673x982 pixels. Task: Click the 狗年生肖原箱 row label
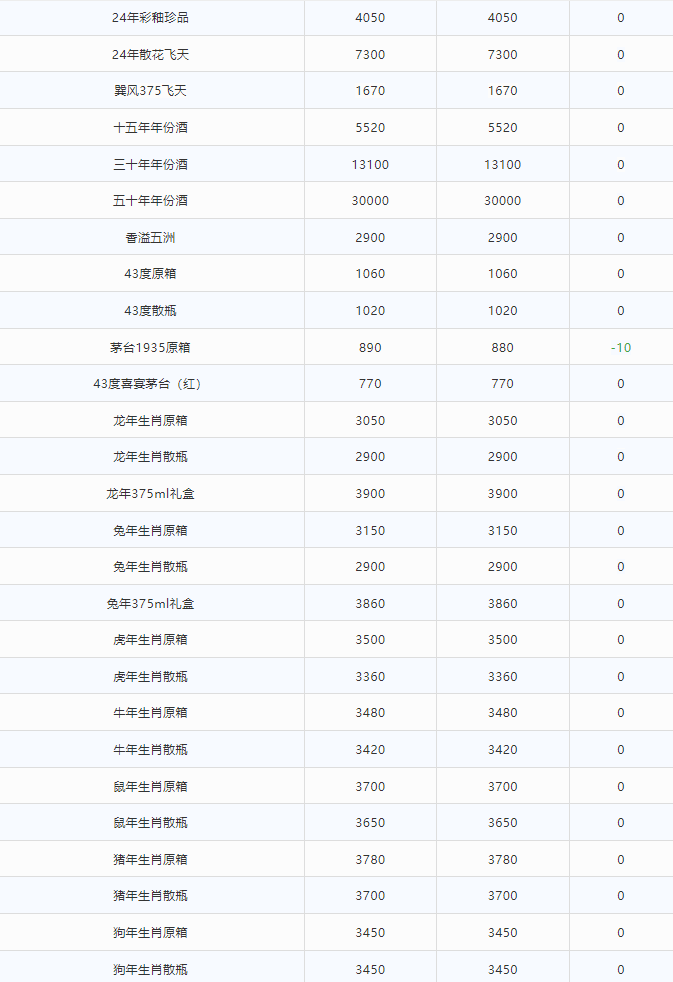(x=150, y=933)
